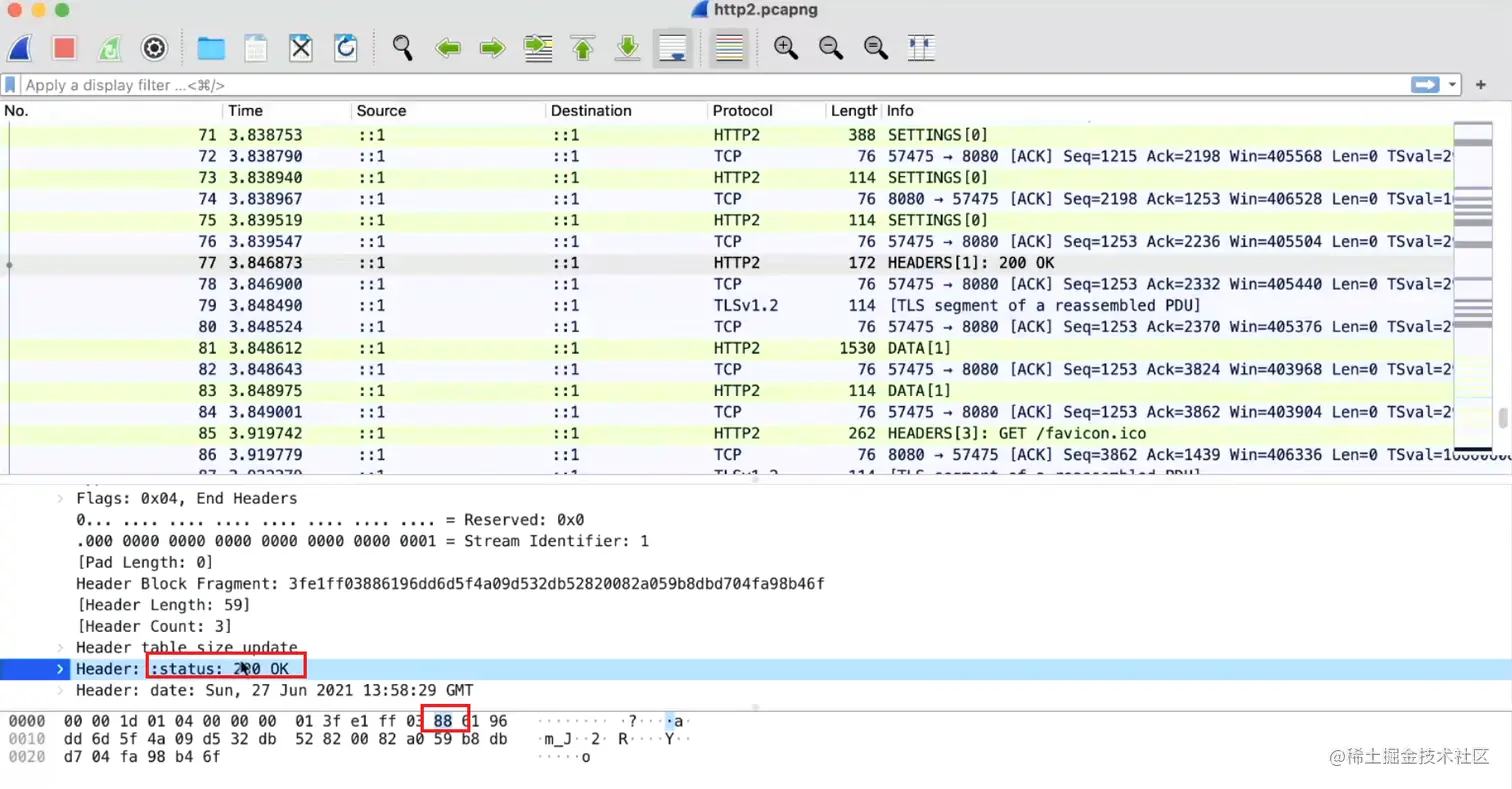Select packet 79 TLSv1.2 segment row

[725, 305]
